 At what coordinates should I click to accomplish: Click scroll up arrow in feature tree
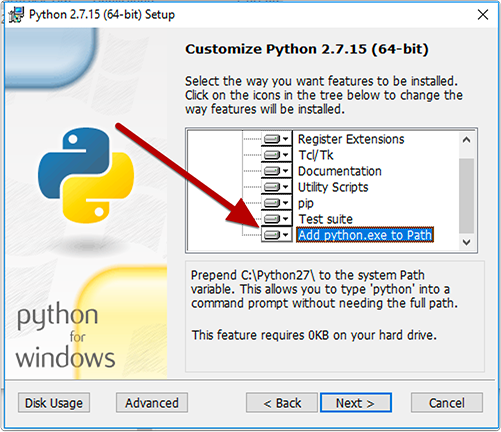[466, 140]
